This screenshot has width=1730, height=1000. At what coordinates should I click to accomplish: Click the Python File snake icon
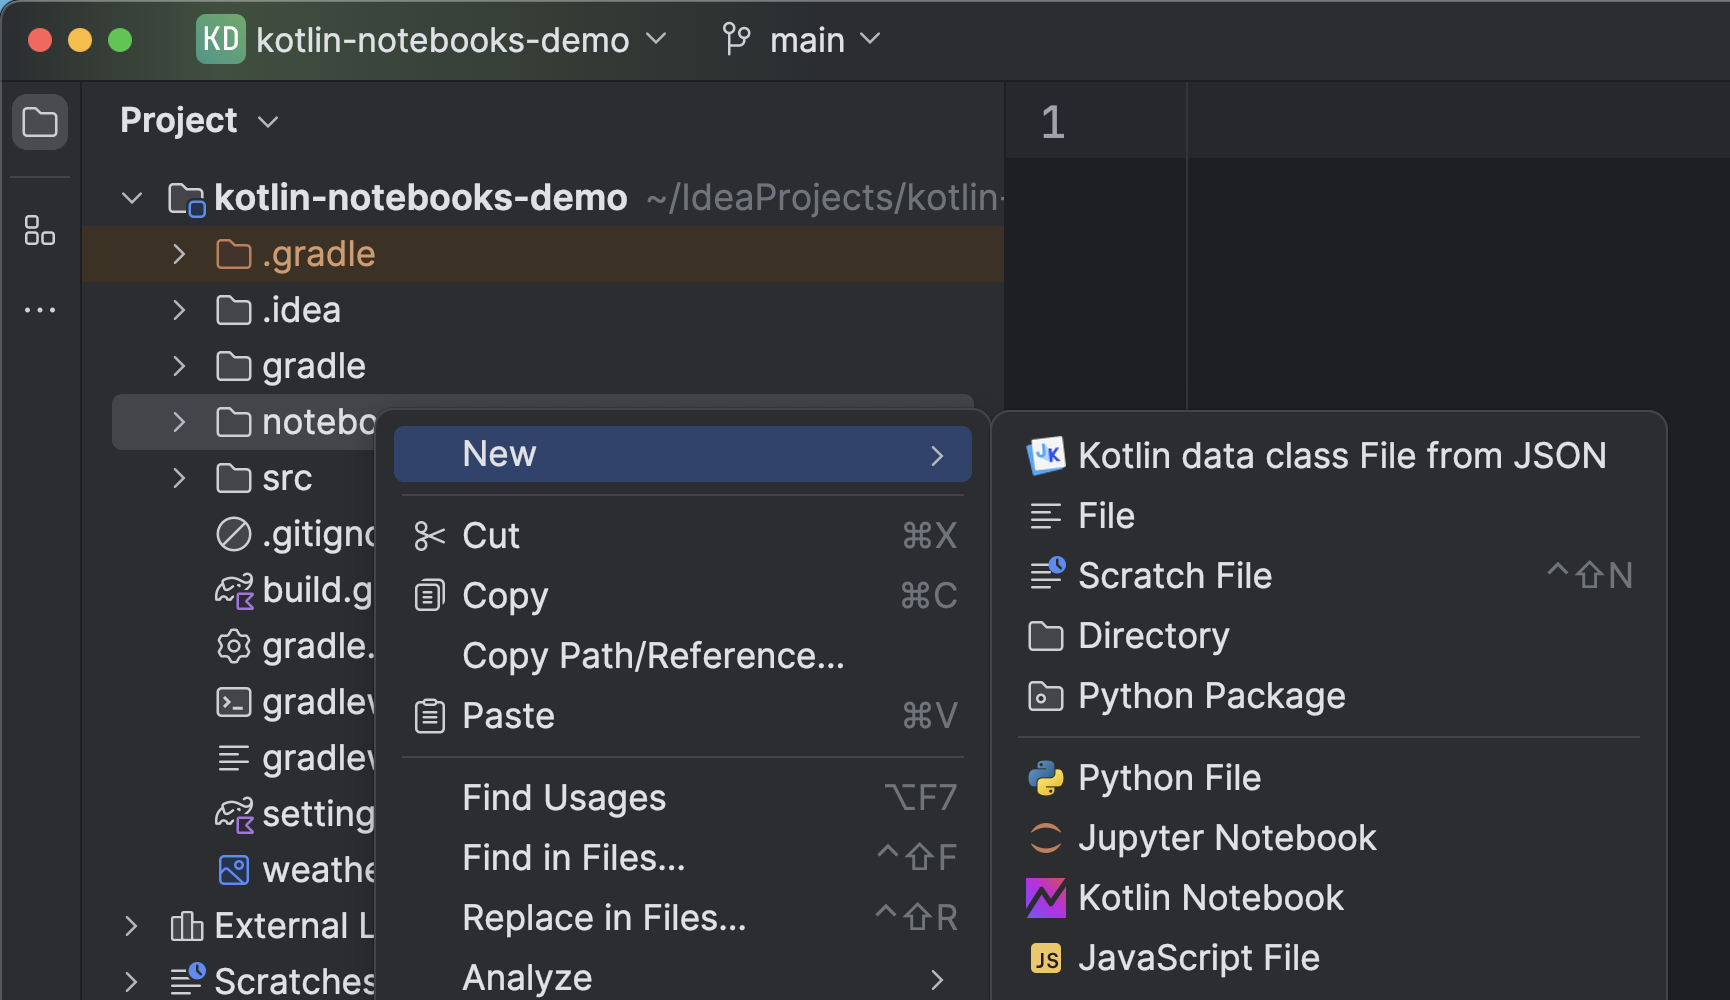pos(1046,778)
